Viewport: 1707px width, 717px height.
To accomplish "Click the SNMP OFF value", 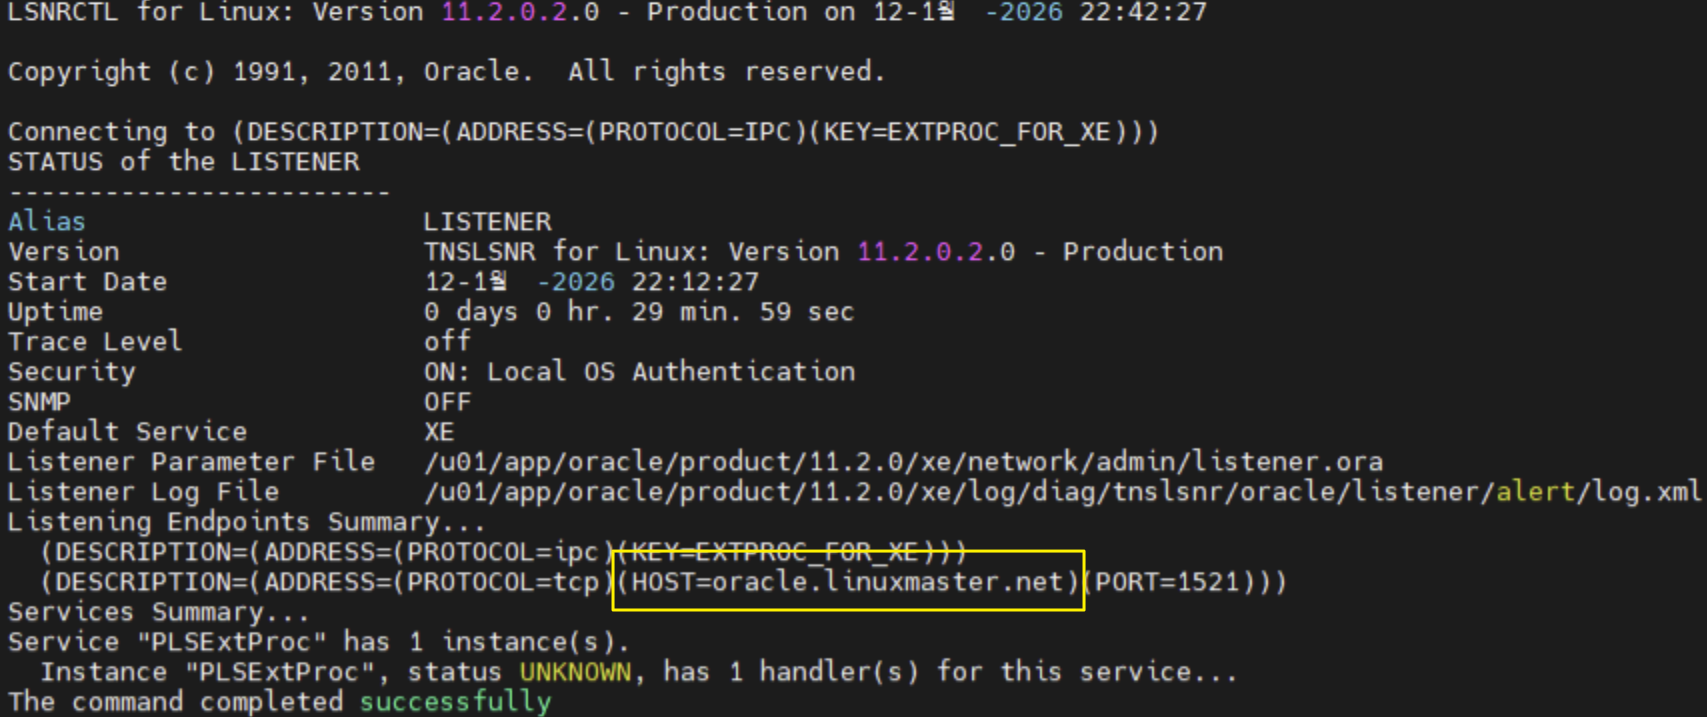I will 447,402.
